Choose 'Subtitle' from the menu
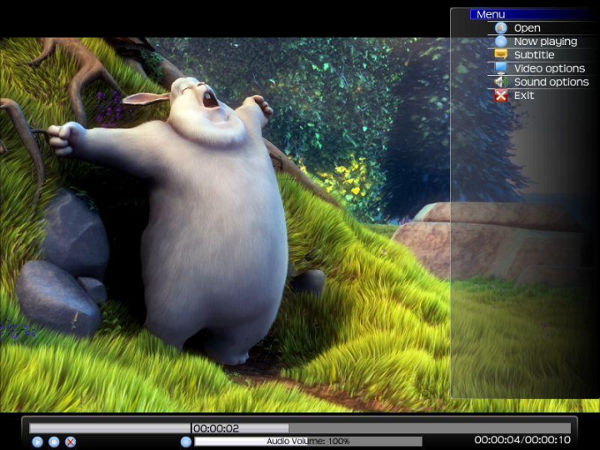 tap(534, 55)
